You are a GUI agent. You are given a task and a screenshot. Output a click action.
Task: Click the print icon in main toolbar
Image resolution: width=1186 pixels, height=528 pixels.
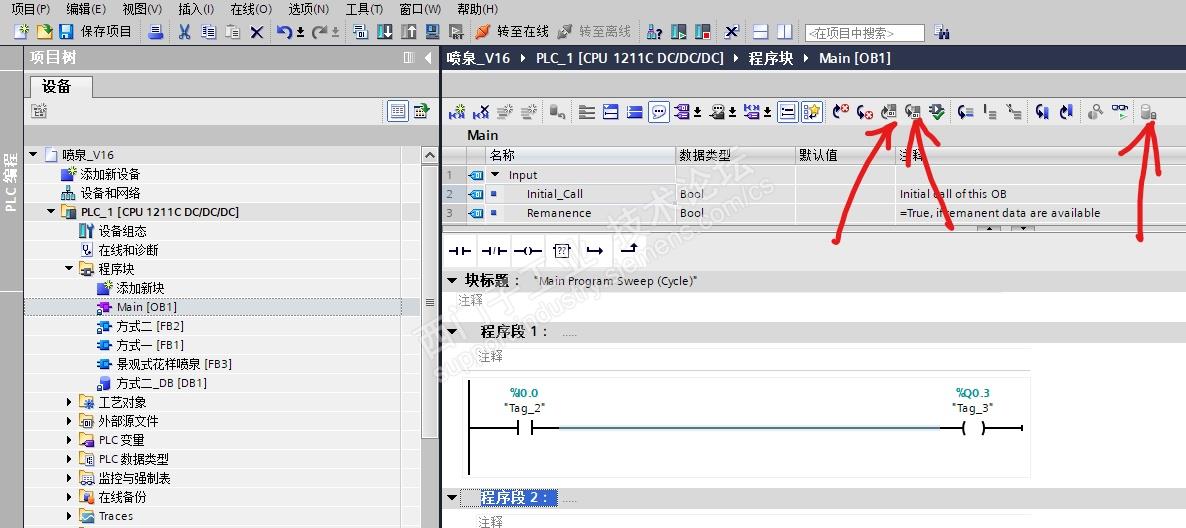pos(156,32)
